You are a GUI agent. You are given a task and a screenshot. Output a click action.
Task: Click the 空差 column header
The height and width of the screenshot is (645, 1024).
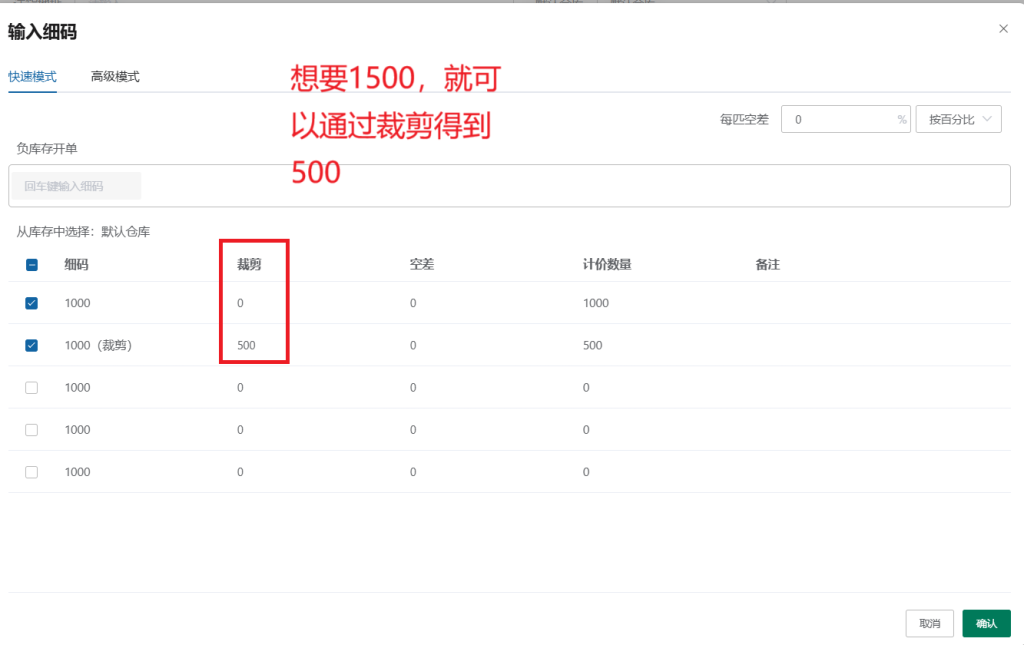click(421, 265)
